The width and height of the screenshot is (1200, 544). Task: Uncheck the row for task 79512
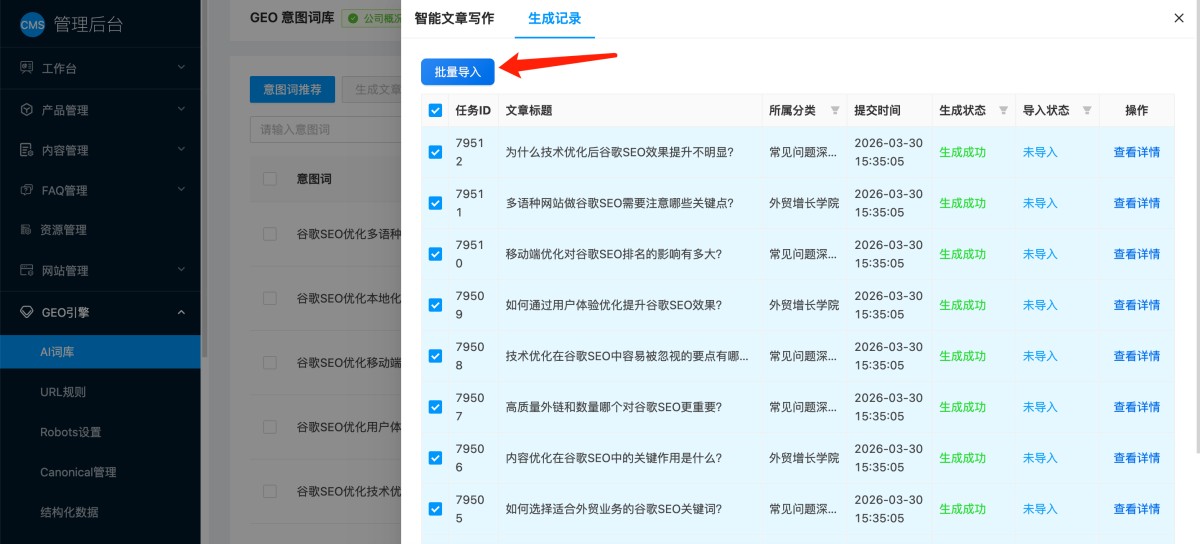pyautogui.click(x=435, y=152)
